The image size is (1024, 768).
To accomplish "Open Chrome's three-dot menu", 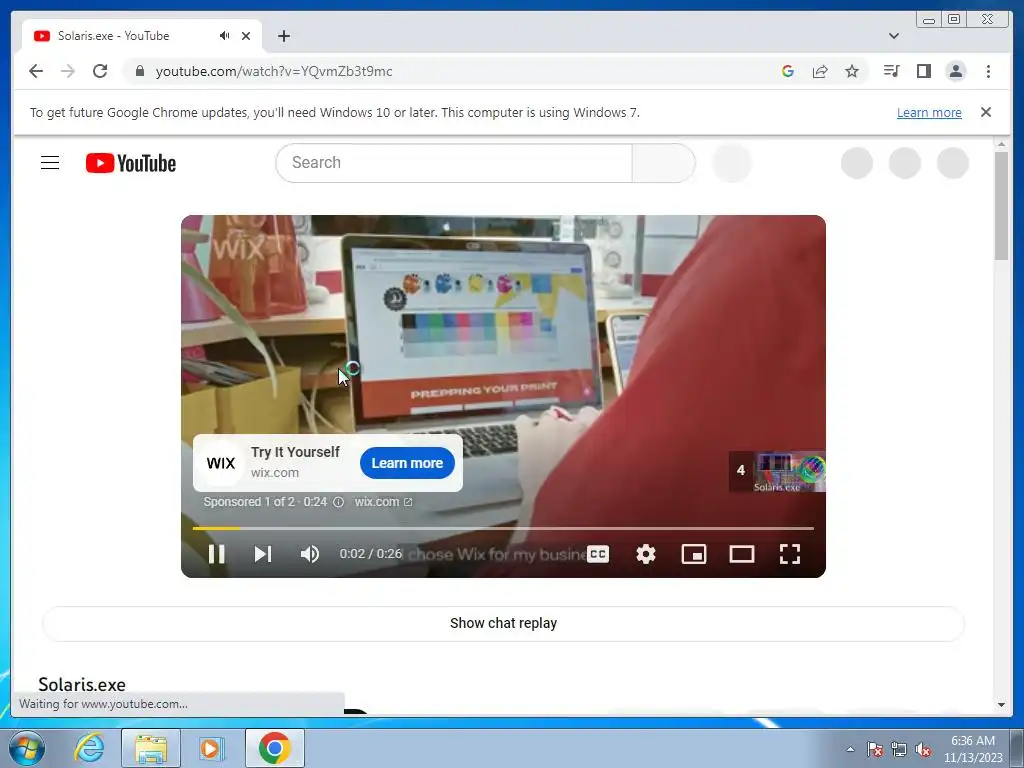I will [x=988, y=71].
